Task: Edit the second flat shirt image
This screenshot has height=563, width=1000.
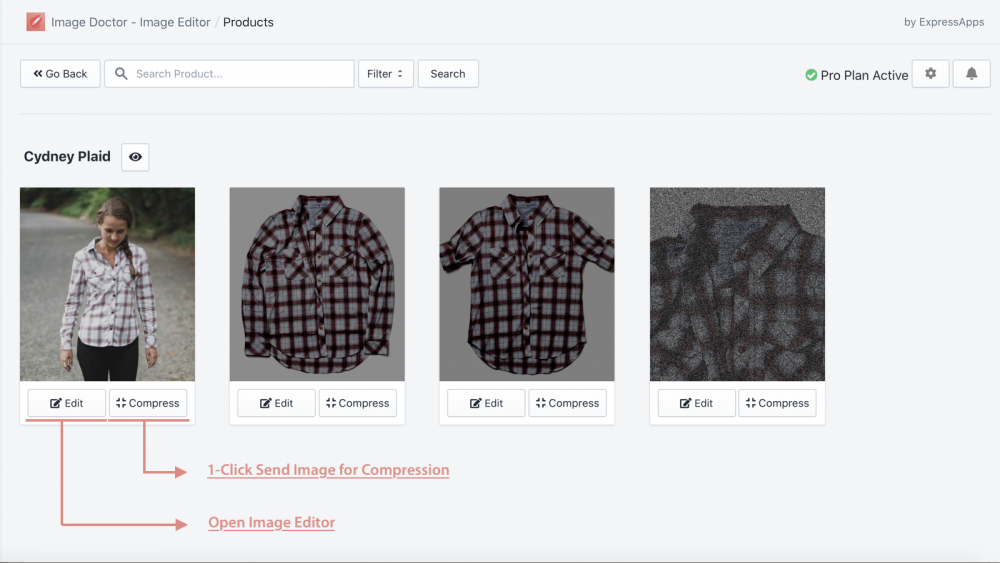Action: click(x=277, y=403)
